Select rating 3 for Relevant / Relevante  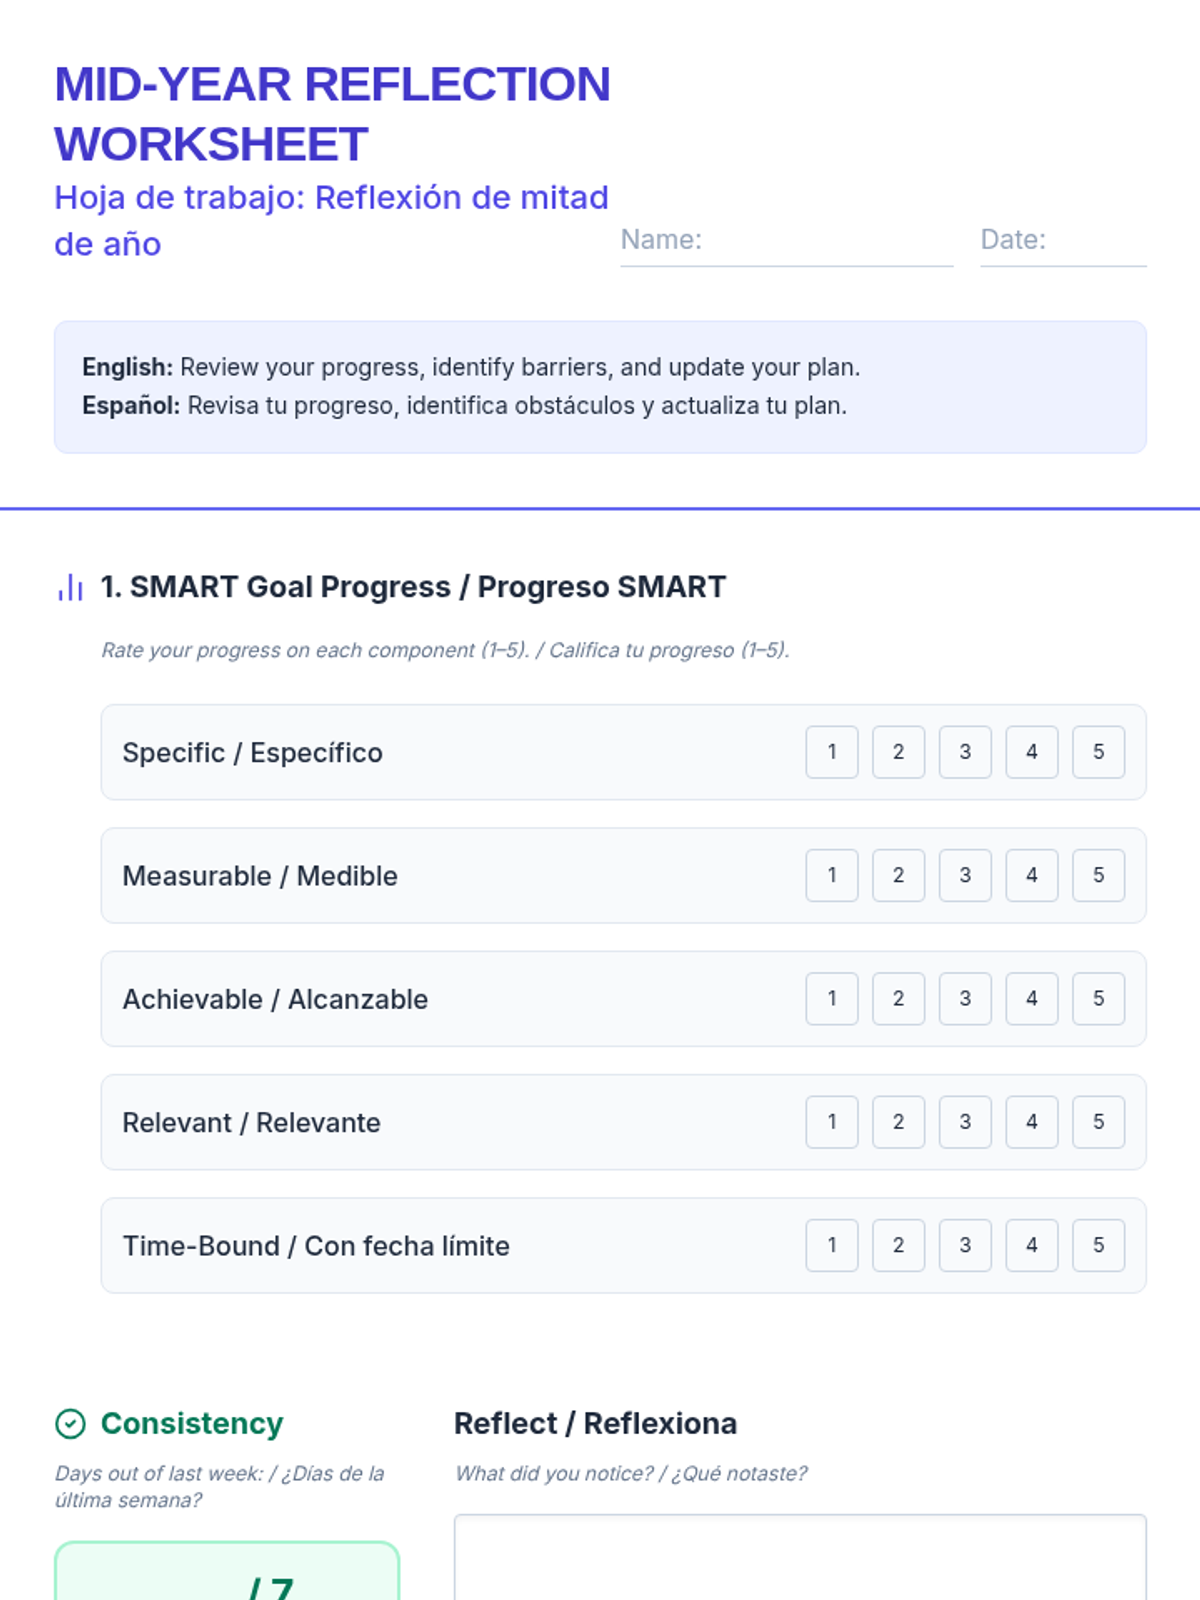[x=965, y=1122]
